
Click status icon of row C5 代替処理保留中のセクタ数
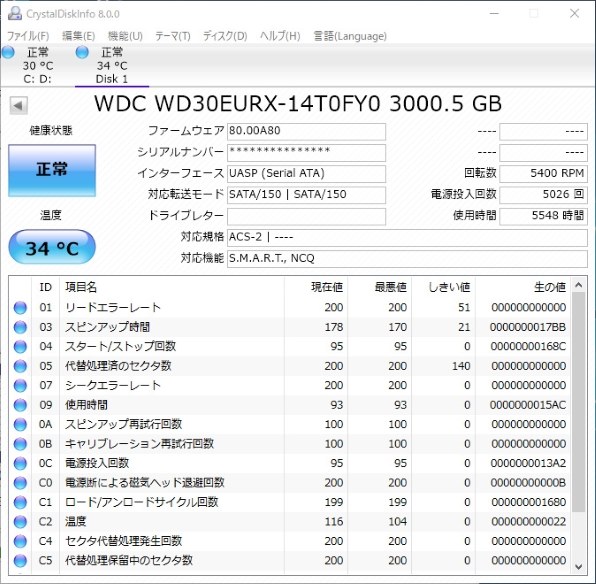click(x=20, y=560)
